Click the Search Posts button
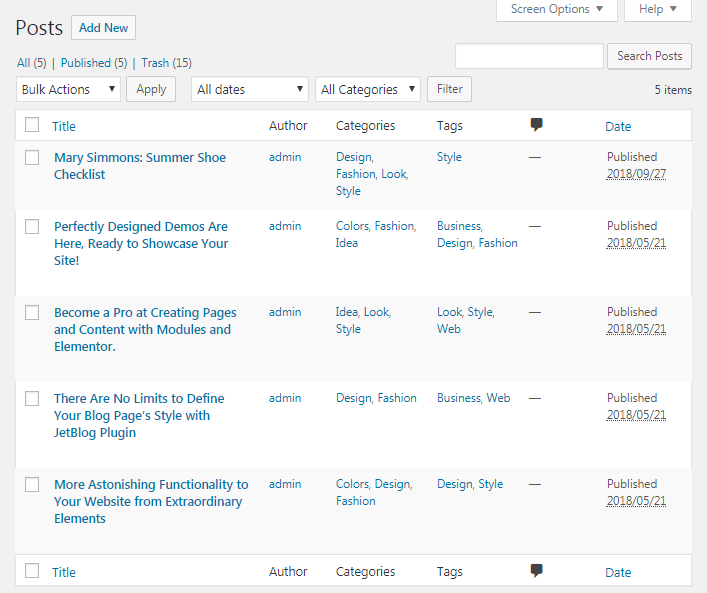707x593 pixels. [649, 56]
